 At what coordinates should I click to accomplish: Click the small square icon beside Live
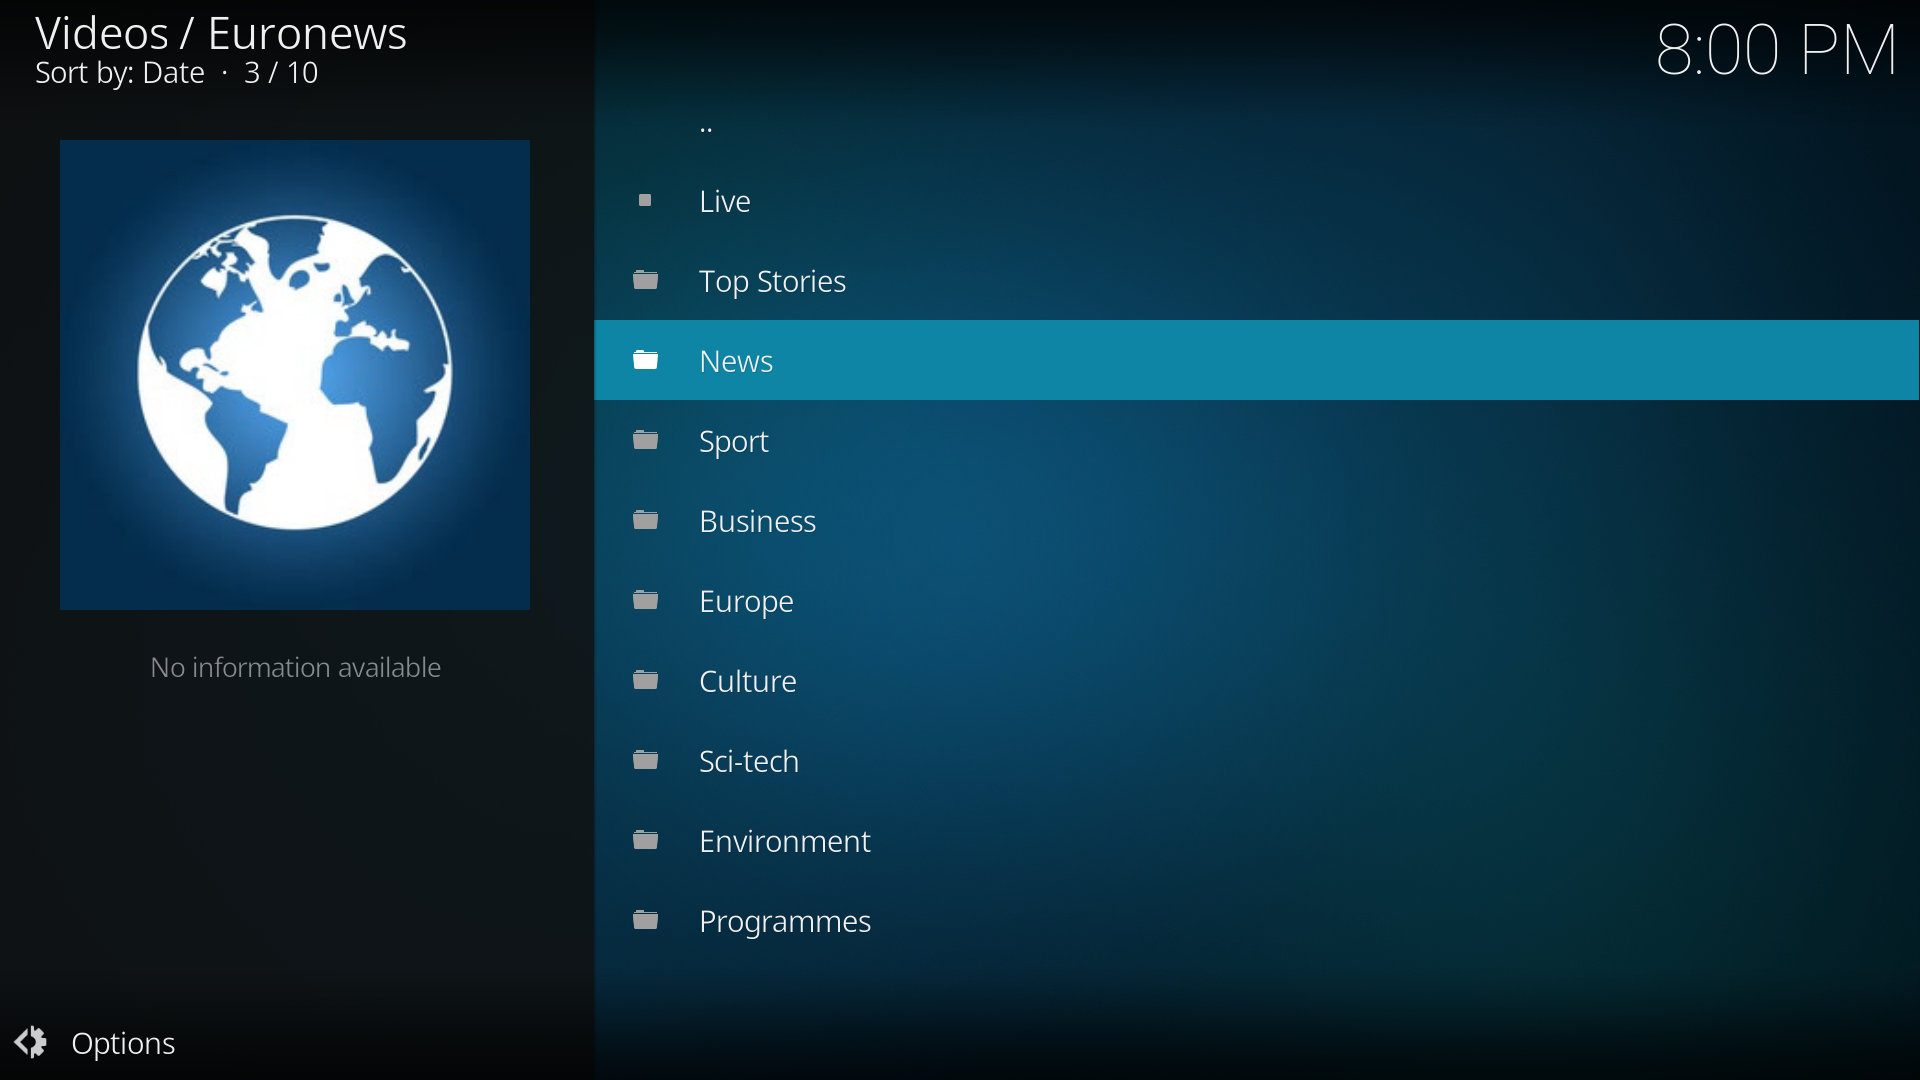645,201
